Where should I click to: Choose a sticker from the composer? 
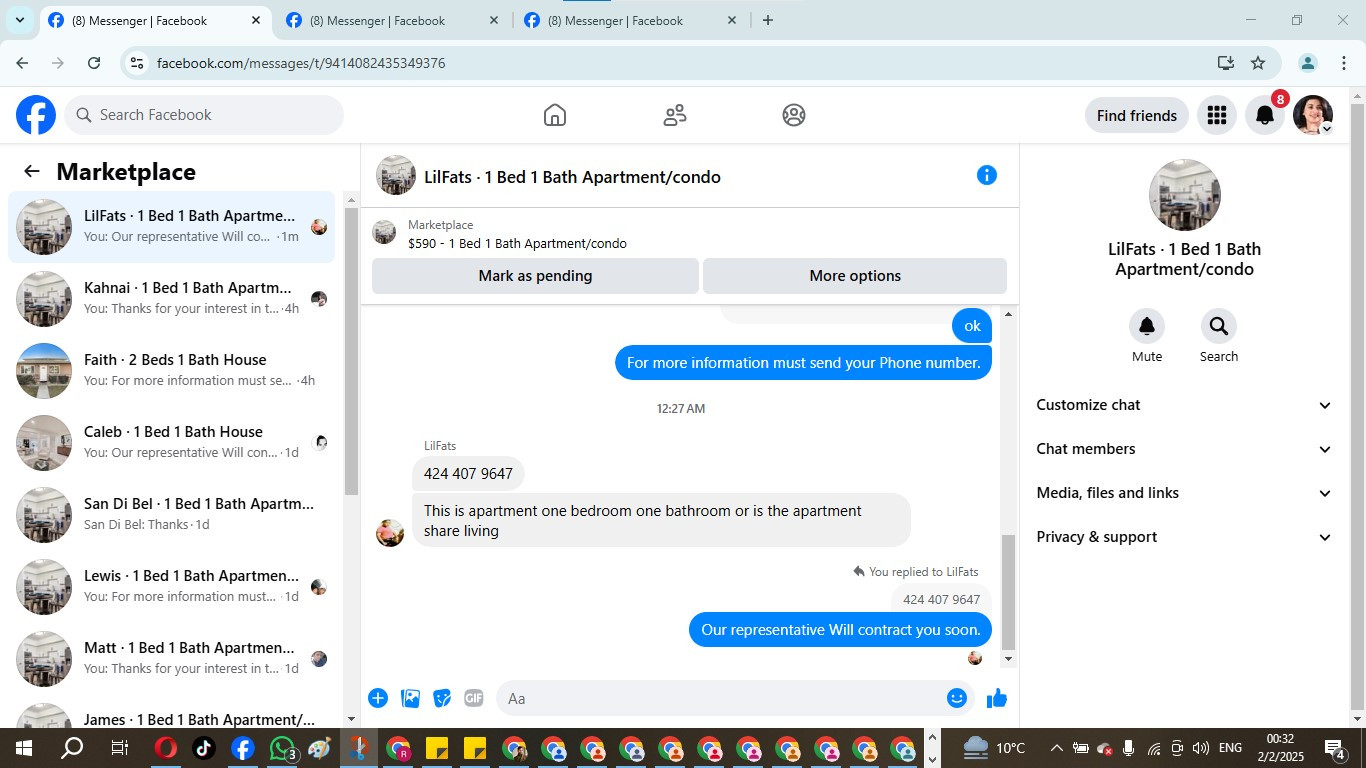[x=442, y=698]
